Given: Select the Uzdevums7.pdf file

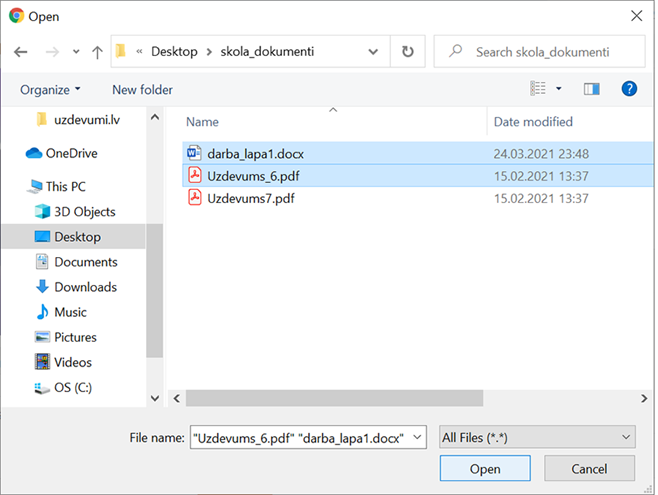Looking at the screenshot, I should pos(250,198).
